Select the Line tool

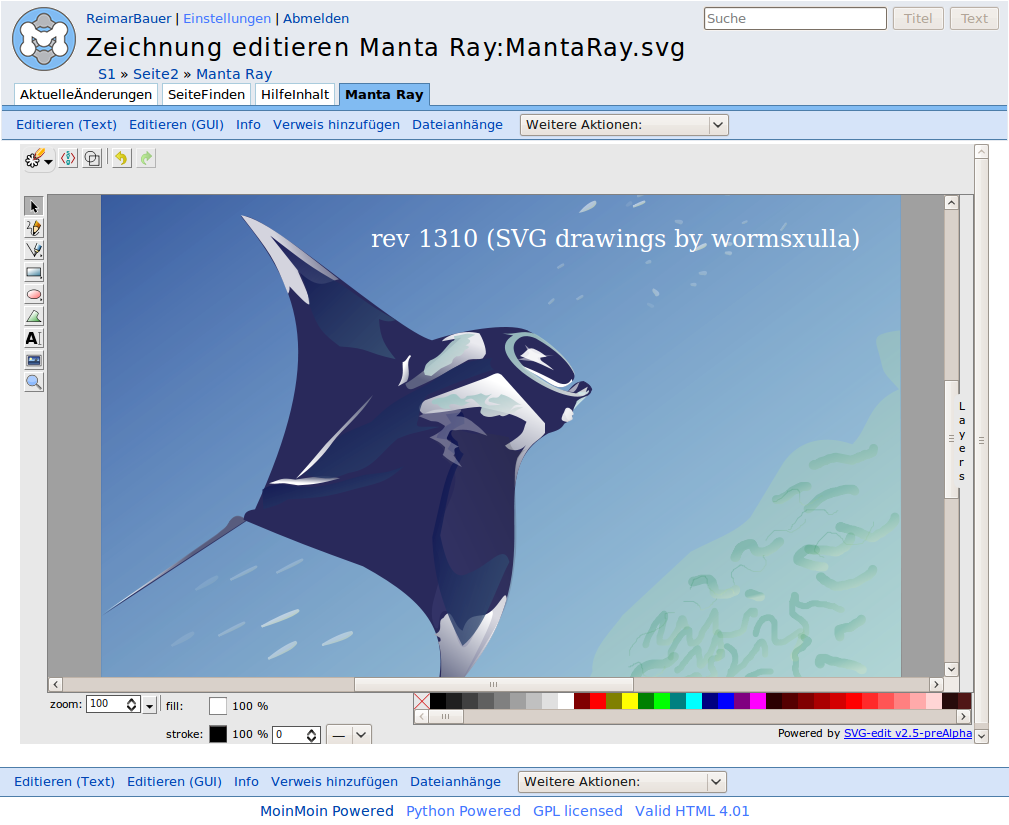[x=34, y=250]
